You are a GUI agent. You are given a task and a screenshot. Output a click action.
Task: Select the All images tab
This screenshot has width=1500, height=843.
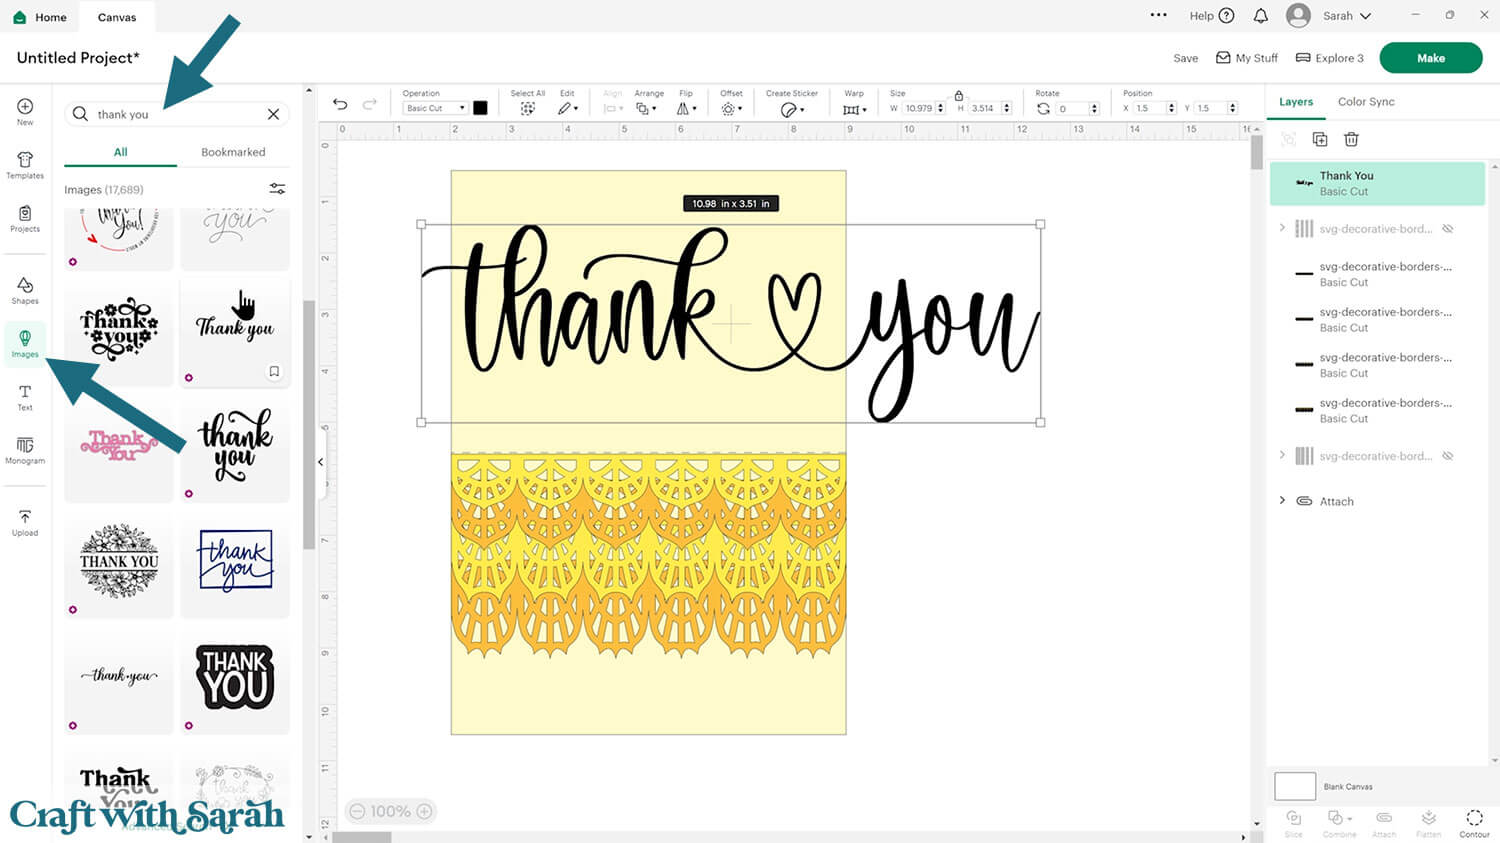point(121,152)
